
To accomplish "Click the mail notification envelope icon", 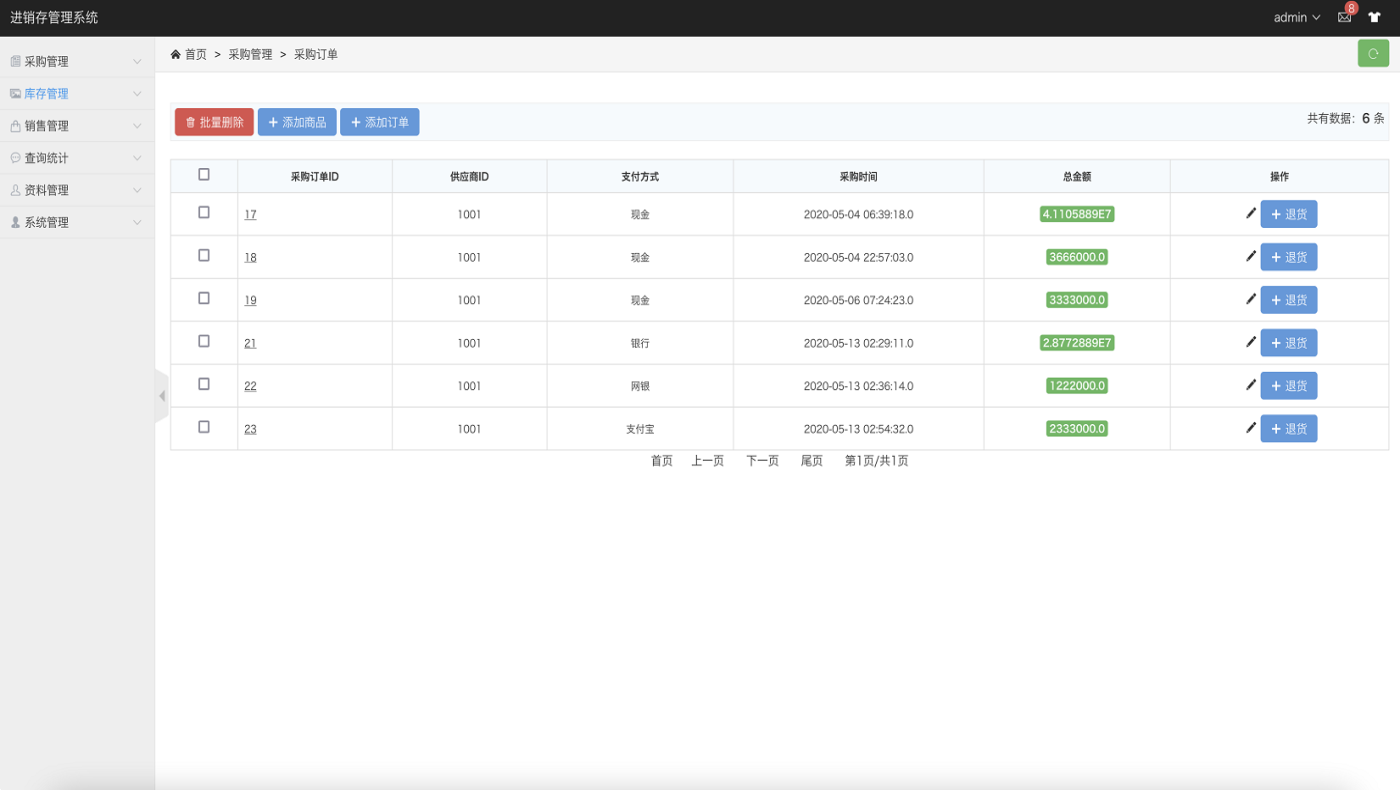I will coord(1344,17).
